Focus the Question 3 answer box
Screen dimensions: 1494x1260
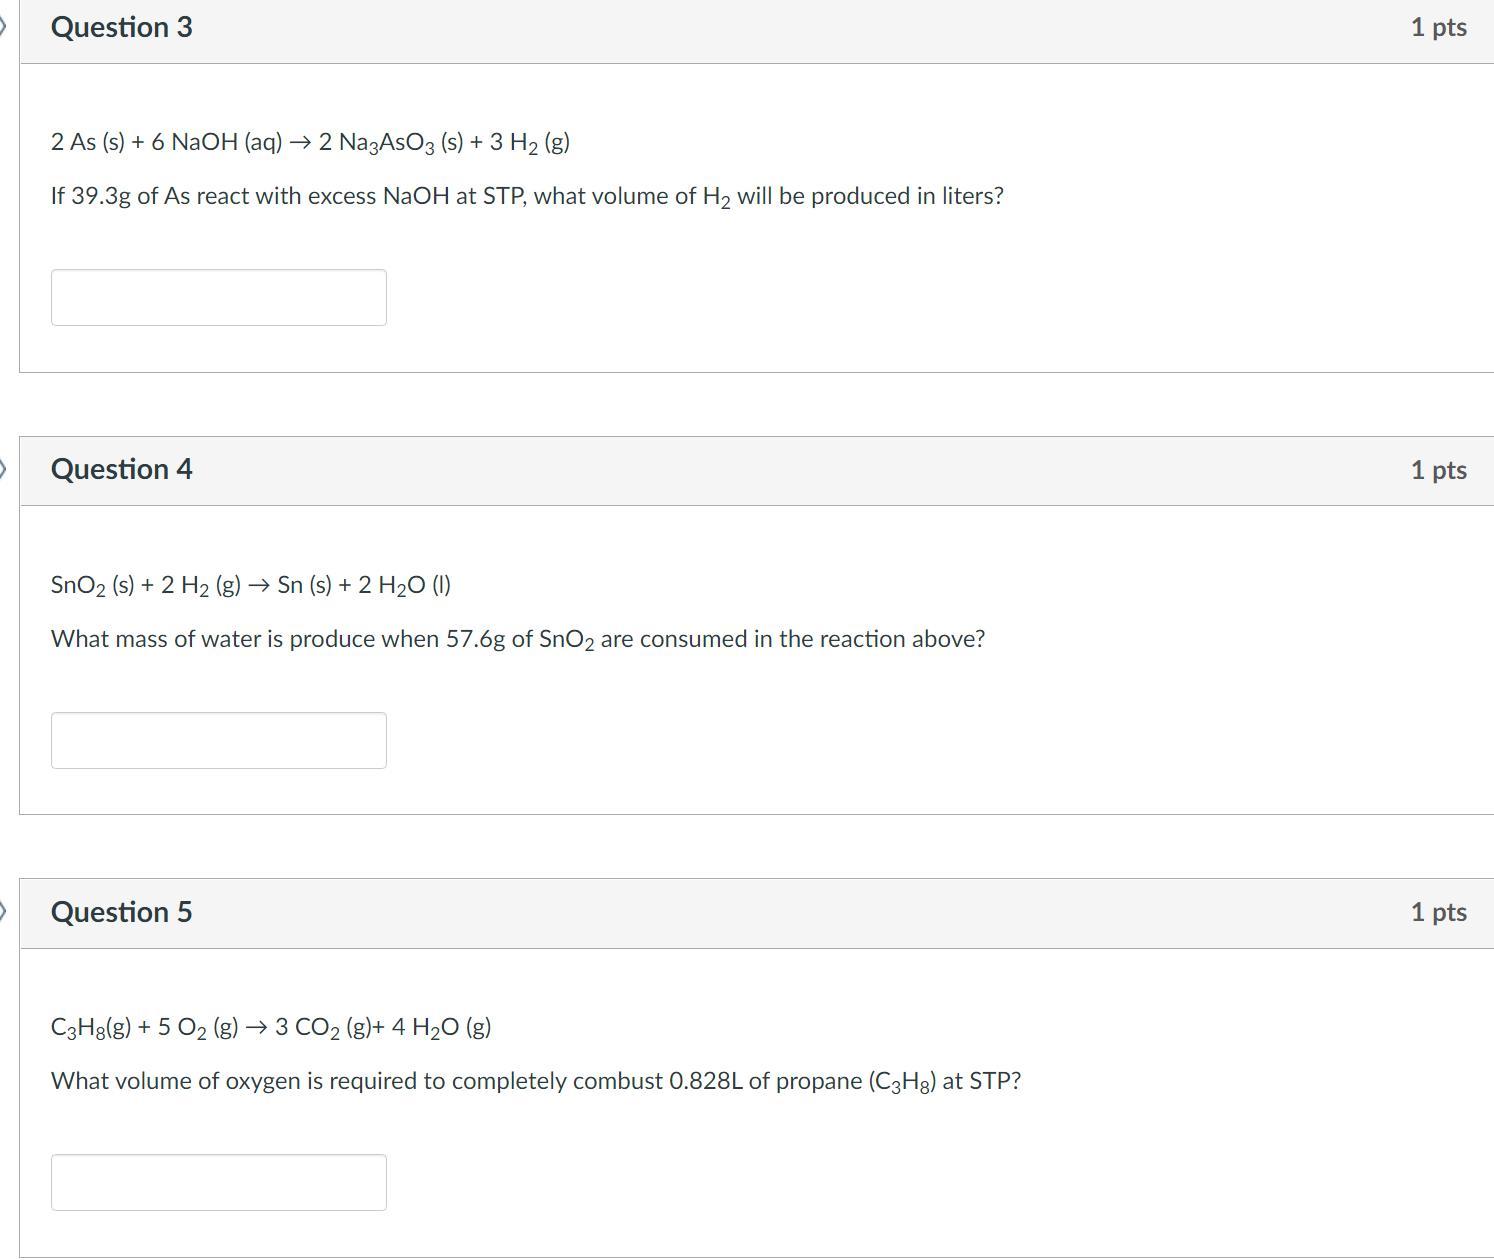click(218, 297)
